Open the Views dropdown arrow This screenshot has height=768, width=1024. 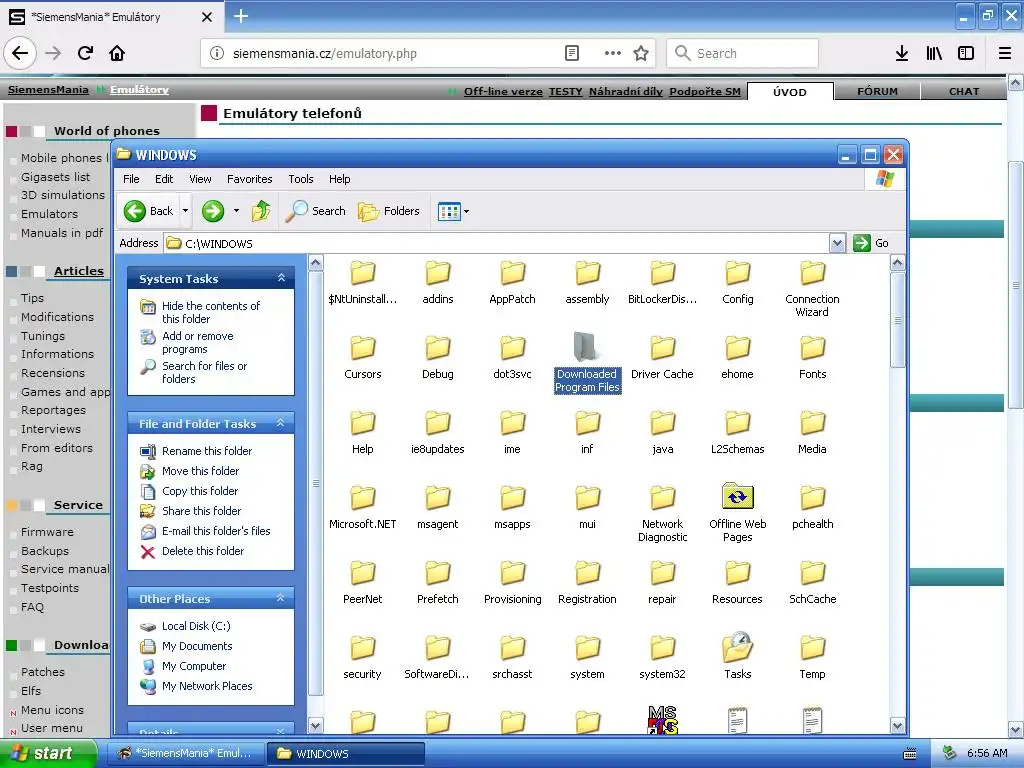point(466,212)
